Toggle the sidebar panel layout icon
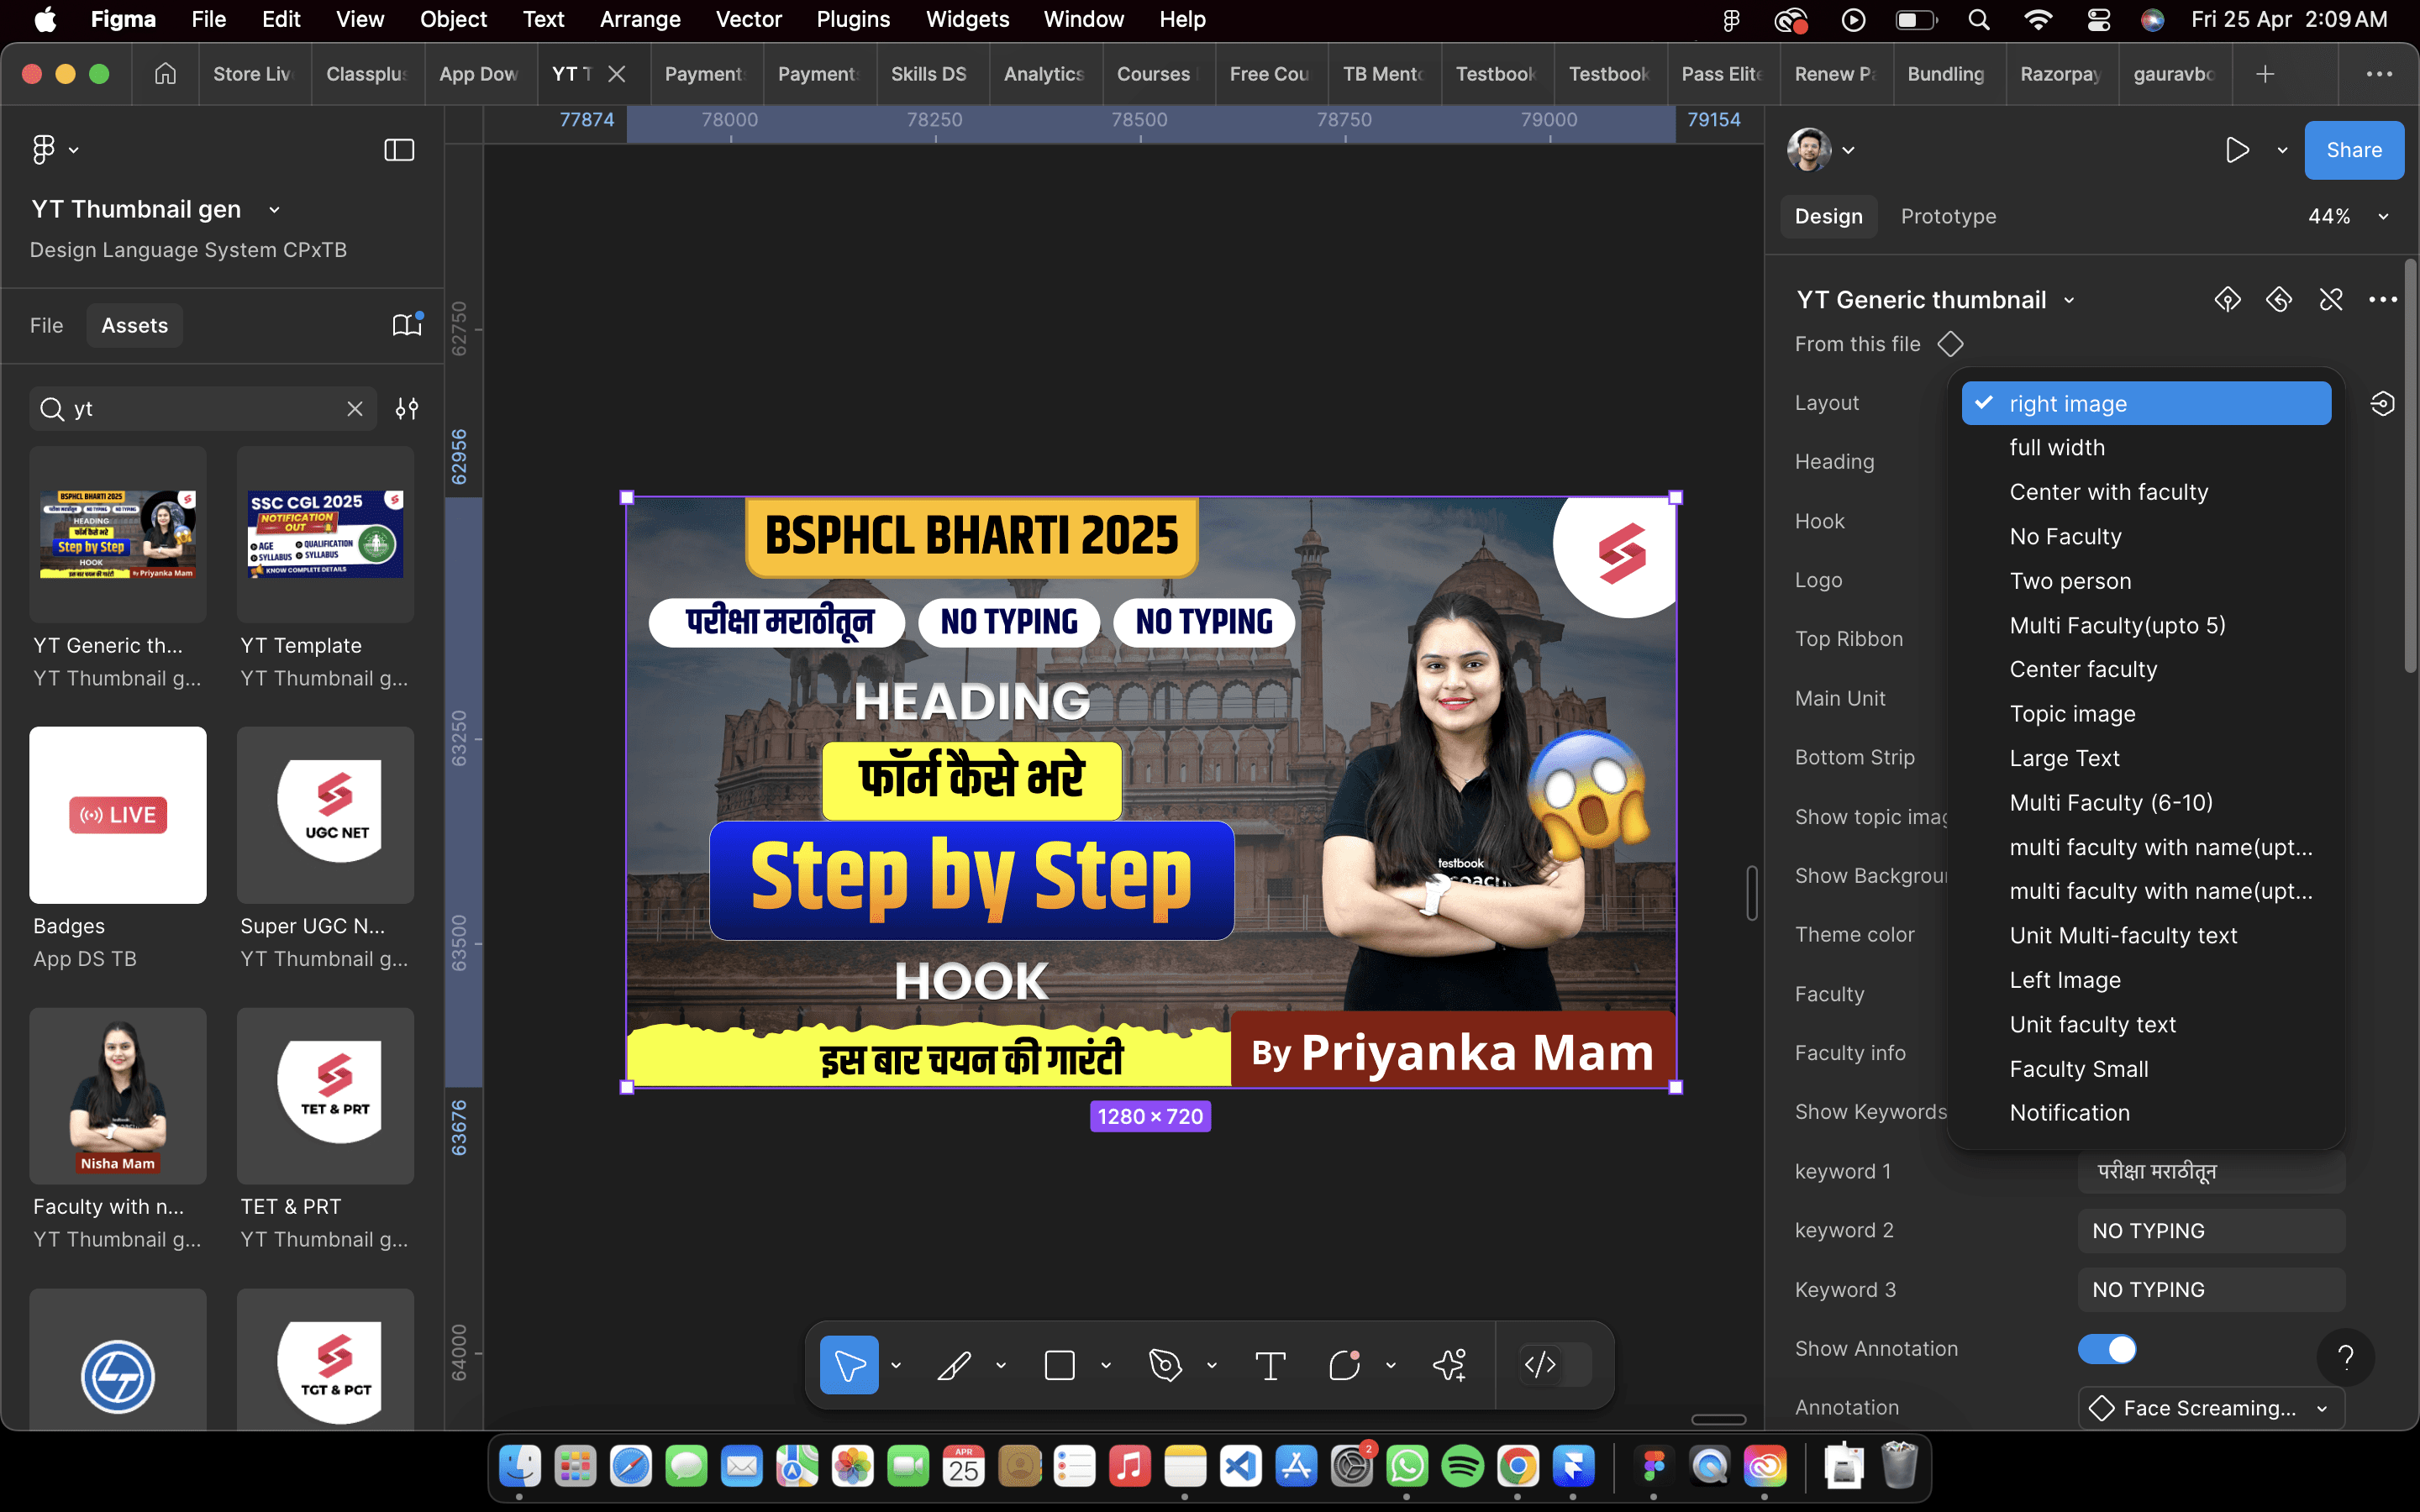2420x1512 pixels. [399, 150]
